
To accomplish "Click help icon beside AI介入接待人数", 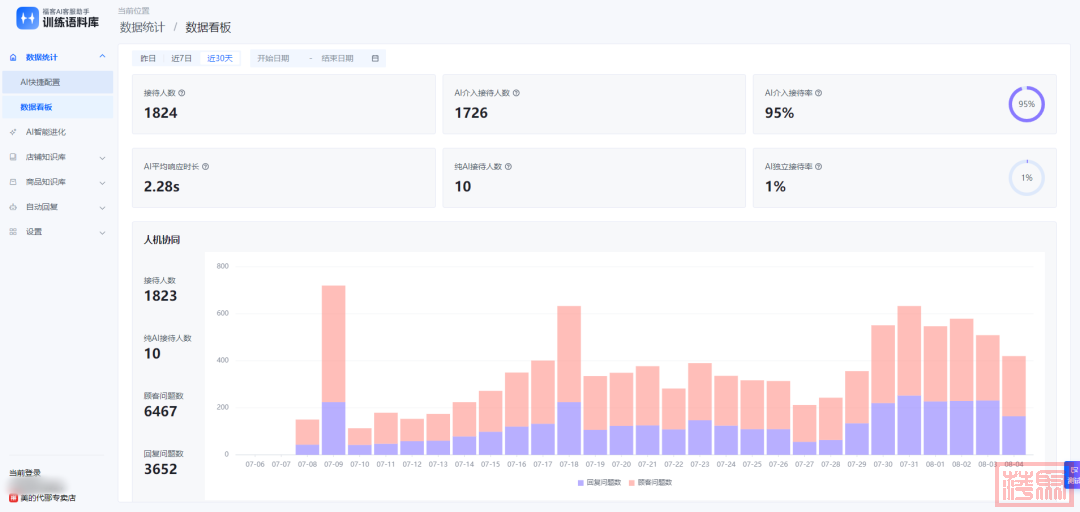I will point(516,93).
